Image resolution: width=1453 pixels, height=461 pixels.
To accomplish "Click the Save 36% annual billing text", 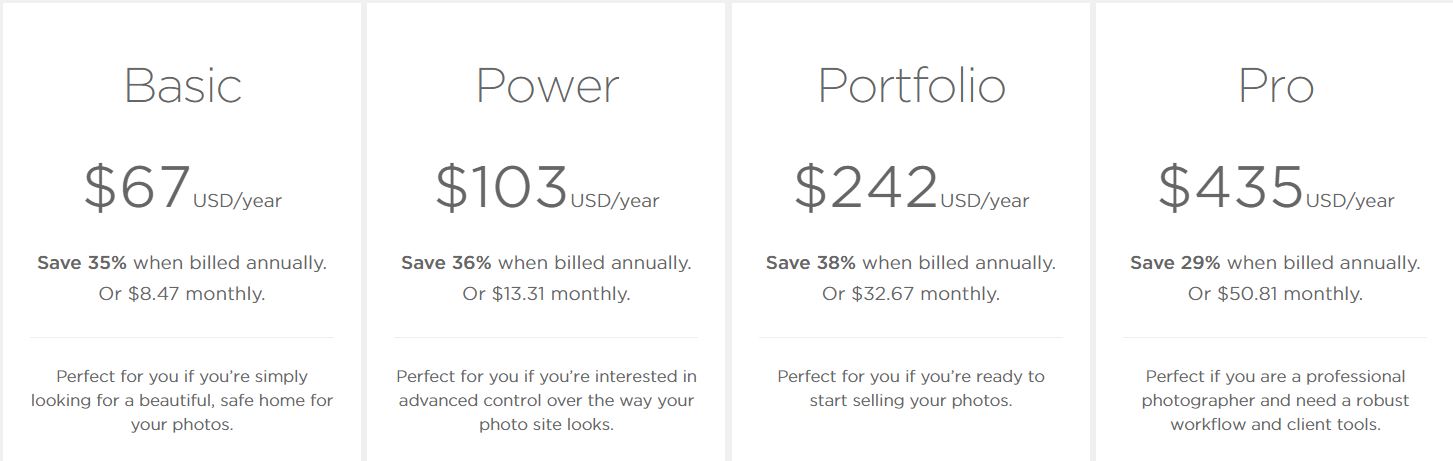I will (546, 263).
